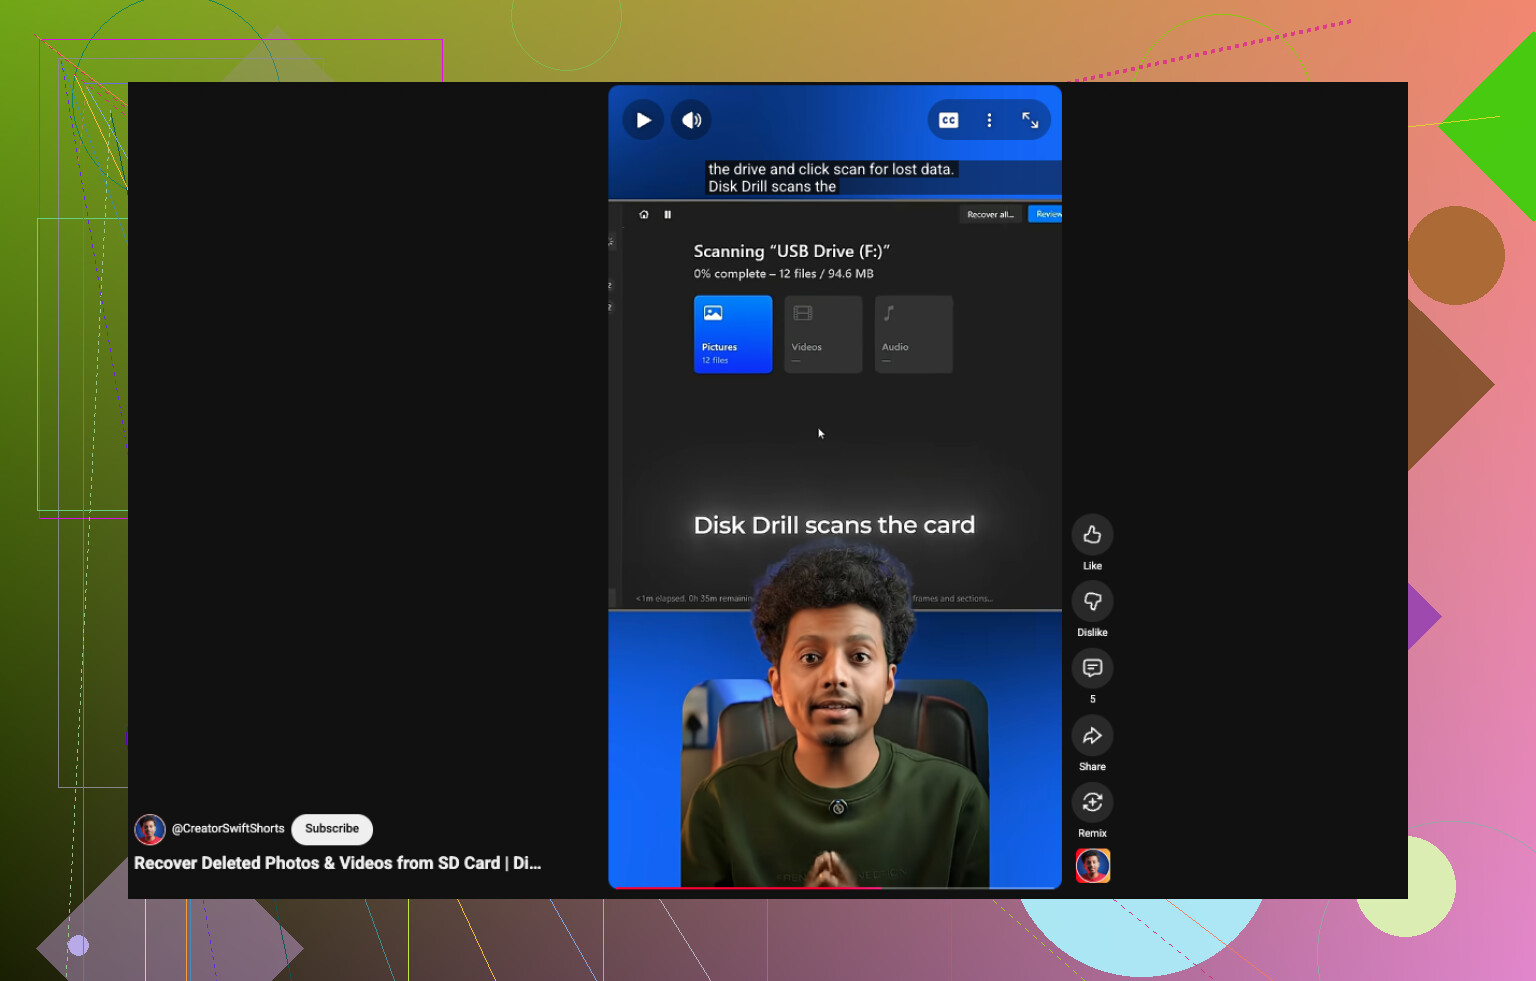This screenshot has height=981, width=1536.
Task: Click the blue Review button in Disk Drill
Action: click(x=1046, y=214)
